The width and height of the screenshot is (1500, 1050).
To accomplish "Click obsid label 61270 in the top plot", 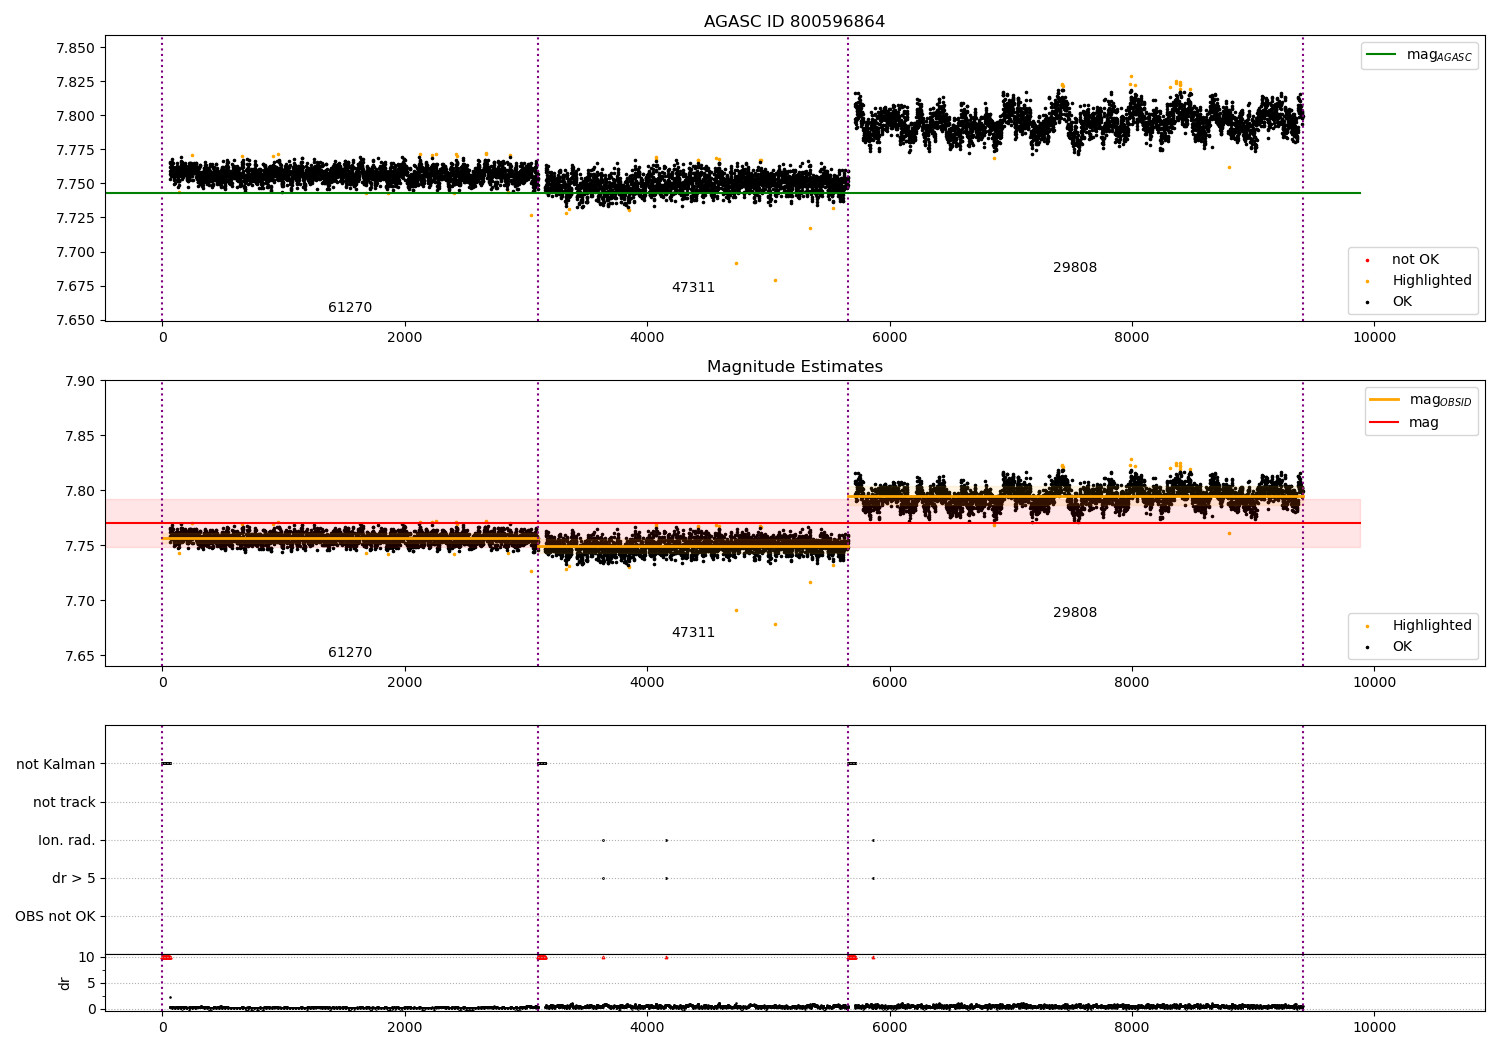I will click(350, 308).
